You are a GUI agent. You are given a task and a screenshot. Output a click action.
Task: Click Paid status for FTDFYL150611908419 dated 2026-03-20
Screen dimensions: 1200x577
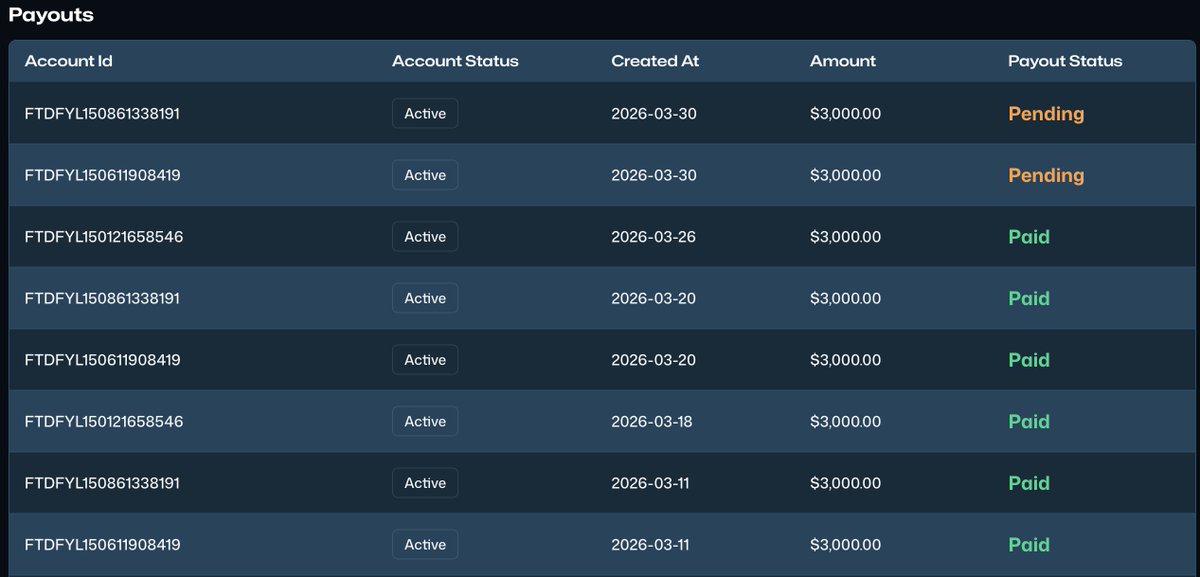click(x=1029, y=360)
